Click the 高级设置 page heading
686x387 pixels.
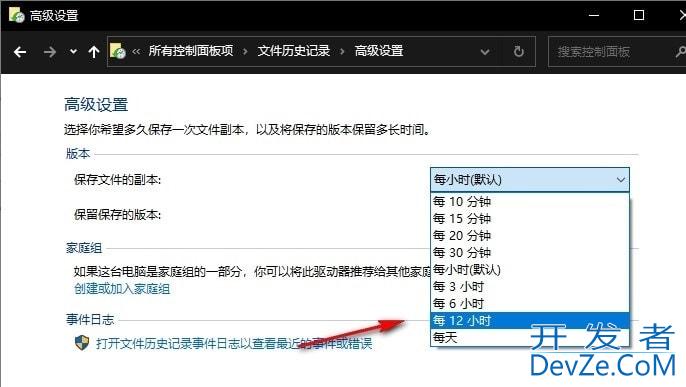coord(96,105)
